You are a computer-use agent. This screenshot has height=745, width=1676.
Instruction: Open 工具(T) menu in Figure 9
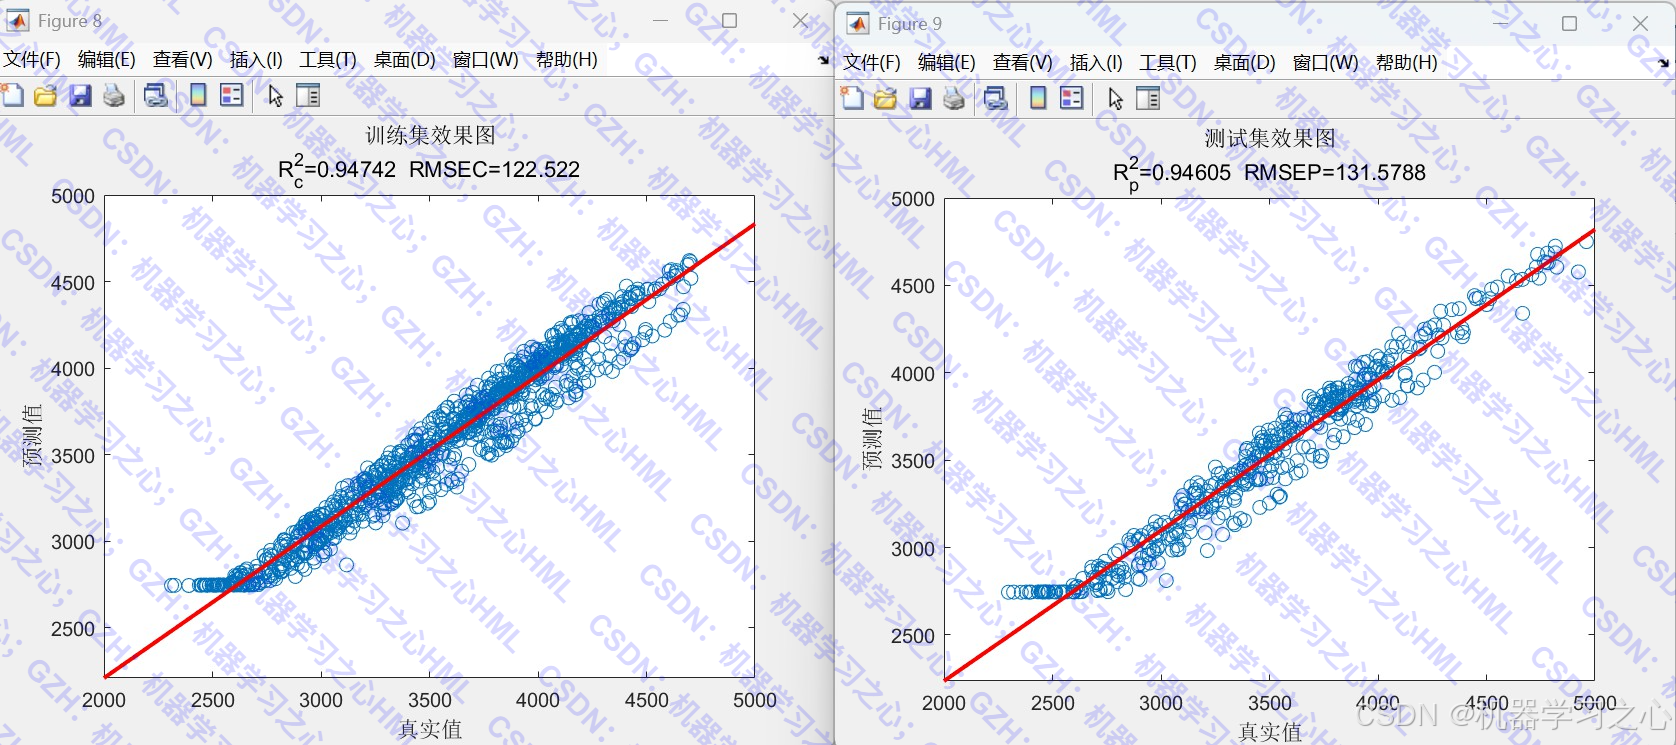click(x=1168, y=63)
